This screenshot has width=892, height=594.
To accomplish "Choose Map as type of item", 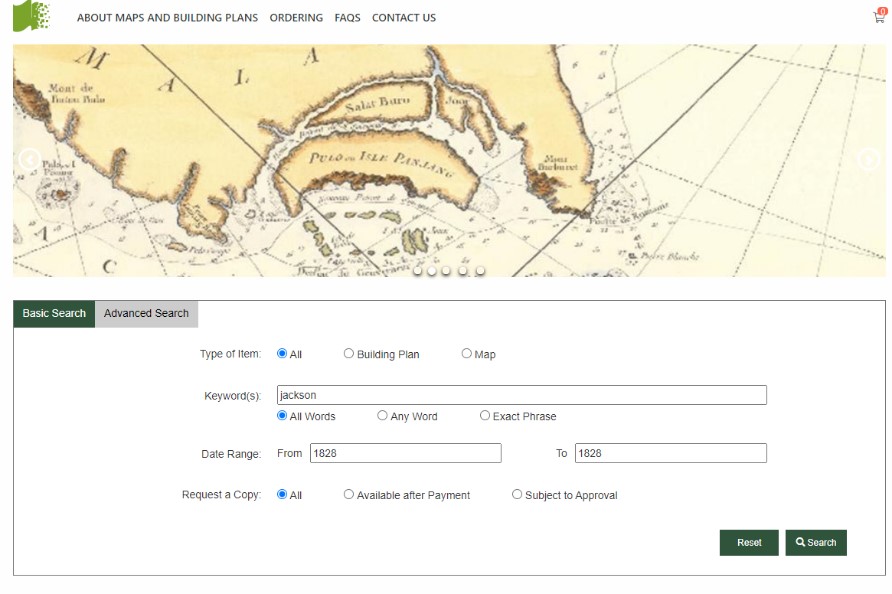I will (466, 353).
